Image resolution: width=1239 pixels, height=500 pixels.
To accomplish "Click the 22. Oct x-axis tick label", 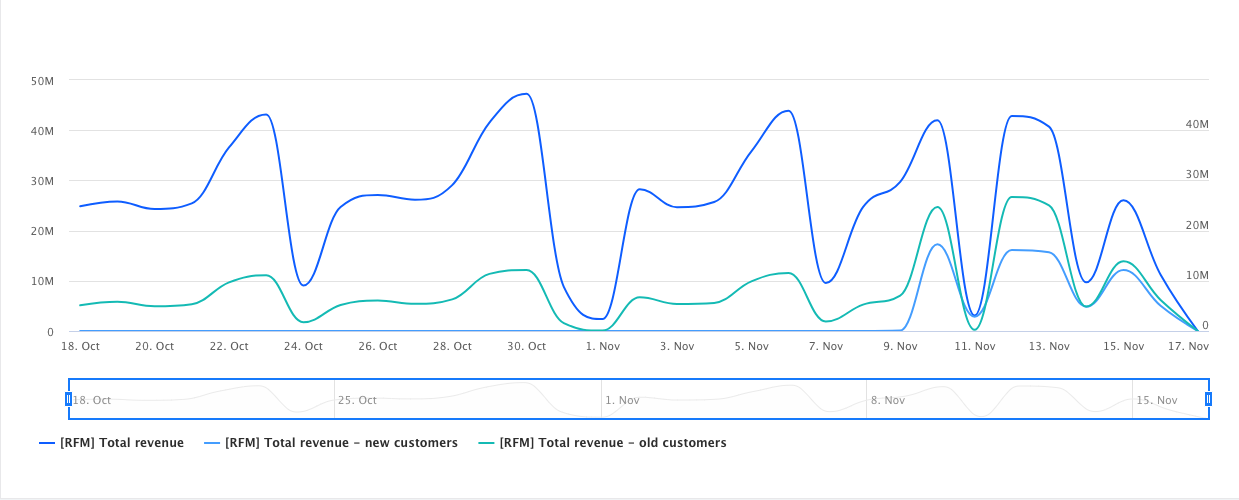I will coord(229,346).
